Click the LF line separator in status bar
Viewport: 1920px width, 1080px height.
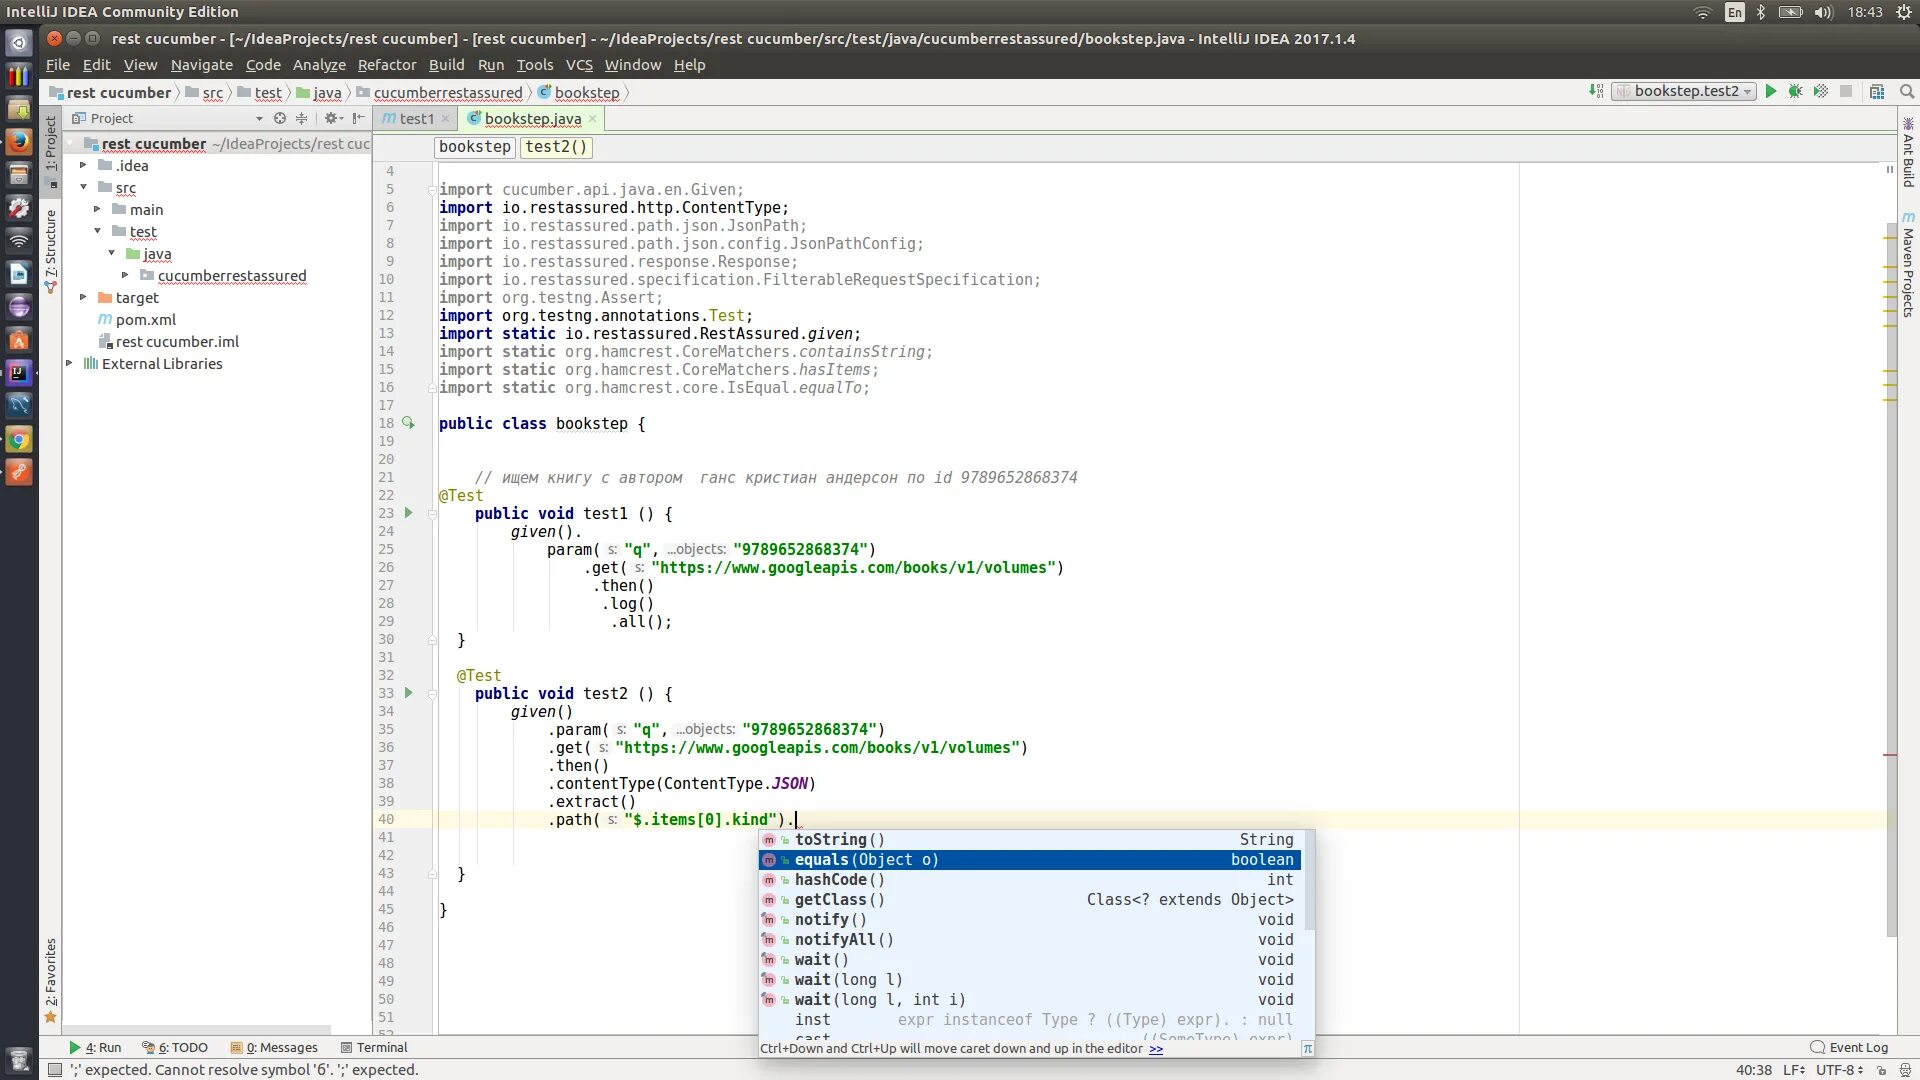pyautogui.click(x=1794, y=1070)
